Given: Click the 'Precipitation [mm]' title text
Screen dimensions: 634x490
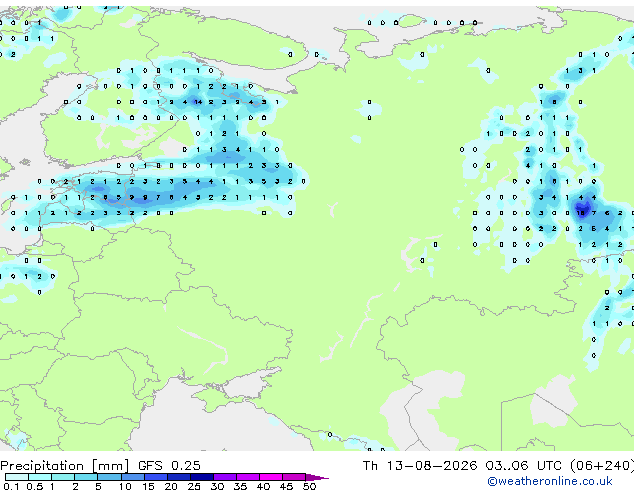Looking at the screenshot, I should point(65,466).
